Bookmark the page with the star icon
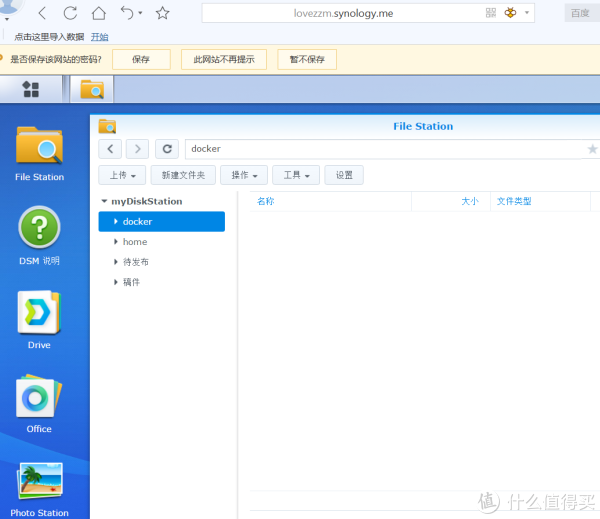Viewport: 600px width, 519px height. [x=162, y=13]
